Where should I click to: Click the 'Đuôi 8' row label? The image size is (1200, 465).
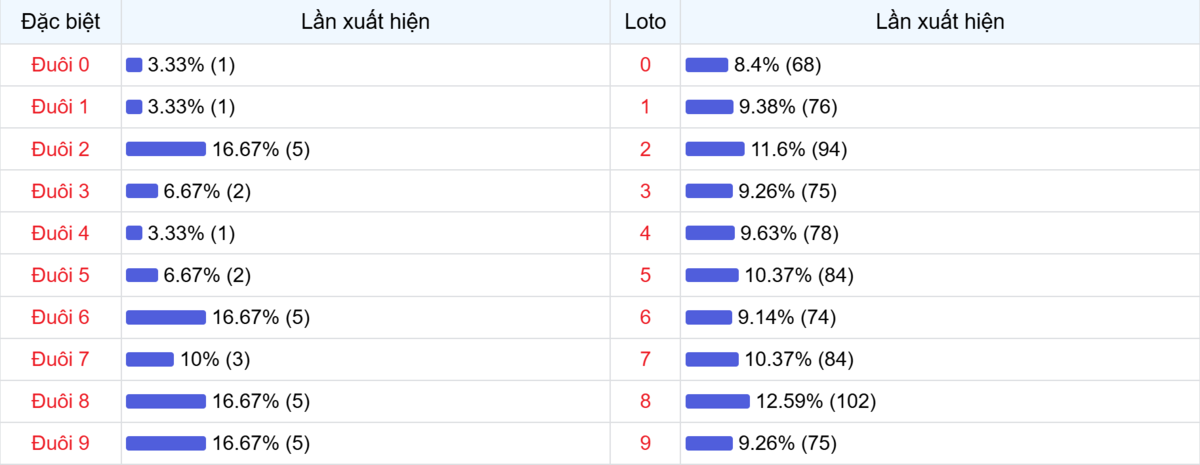point(60,401)
